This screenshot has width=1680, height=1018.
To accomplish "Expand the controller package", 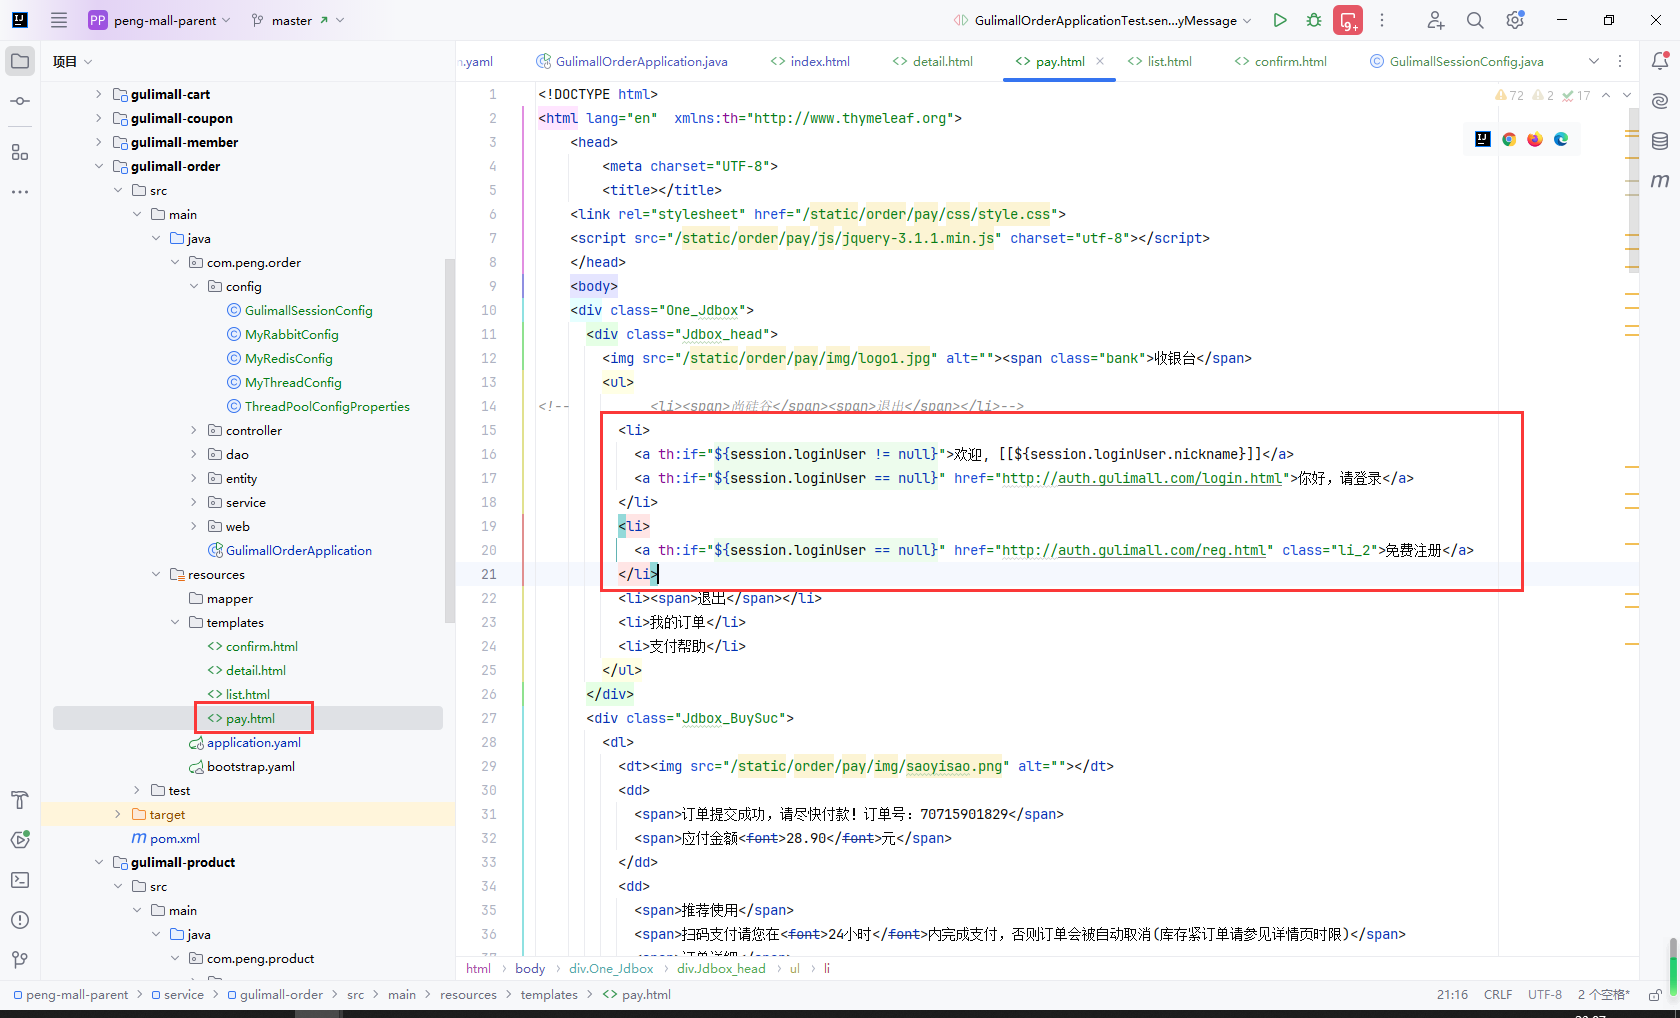I will [194, 430].
